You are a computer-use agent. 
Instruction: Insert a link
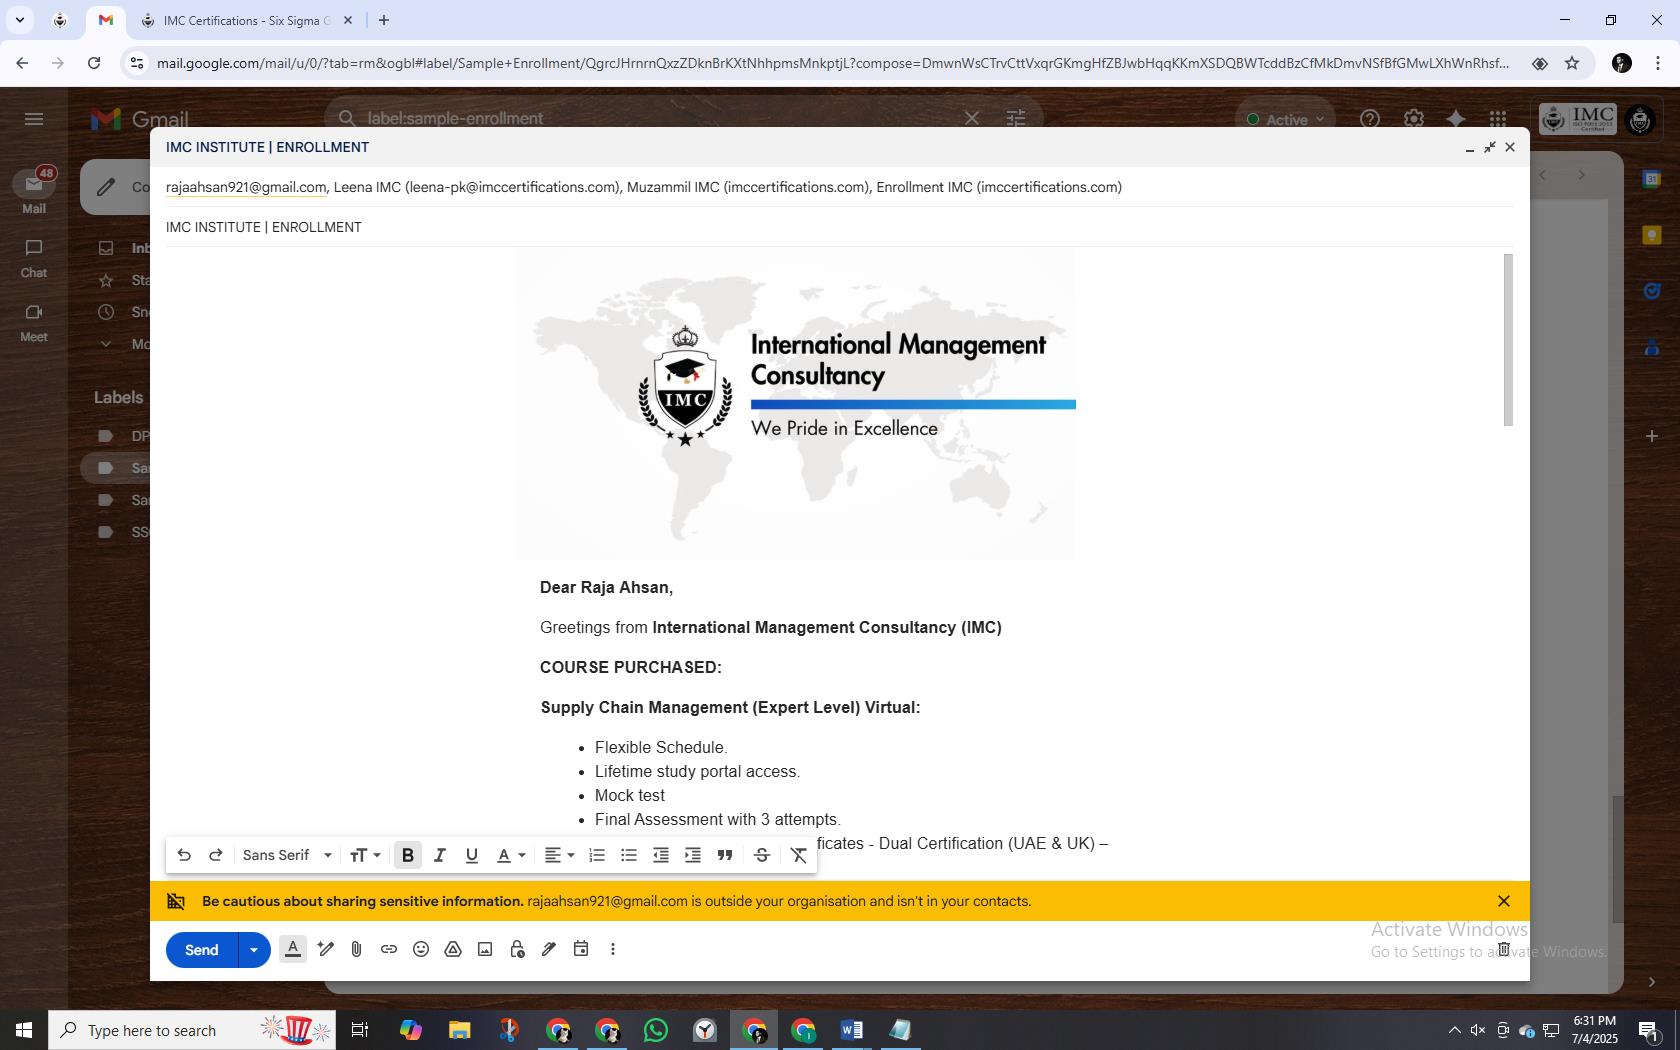[389, 949]
